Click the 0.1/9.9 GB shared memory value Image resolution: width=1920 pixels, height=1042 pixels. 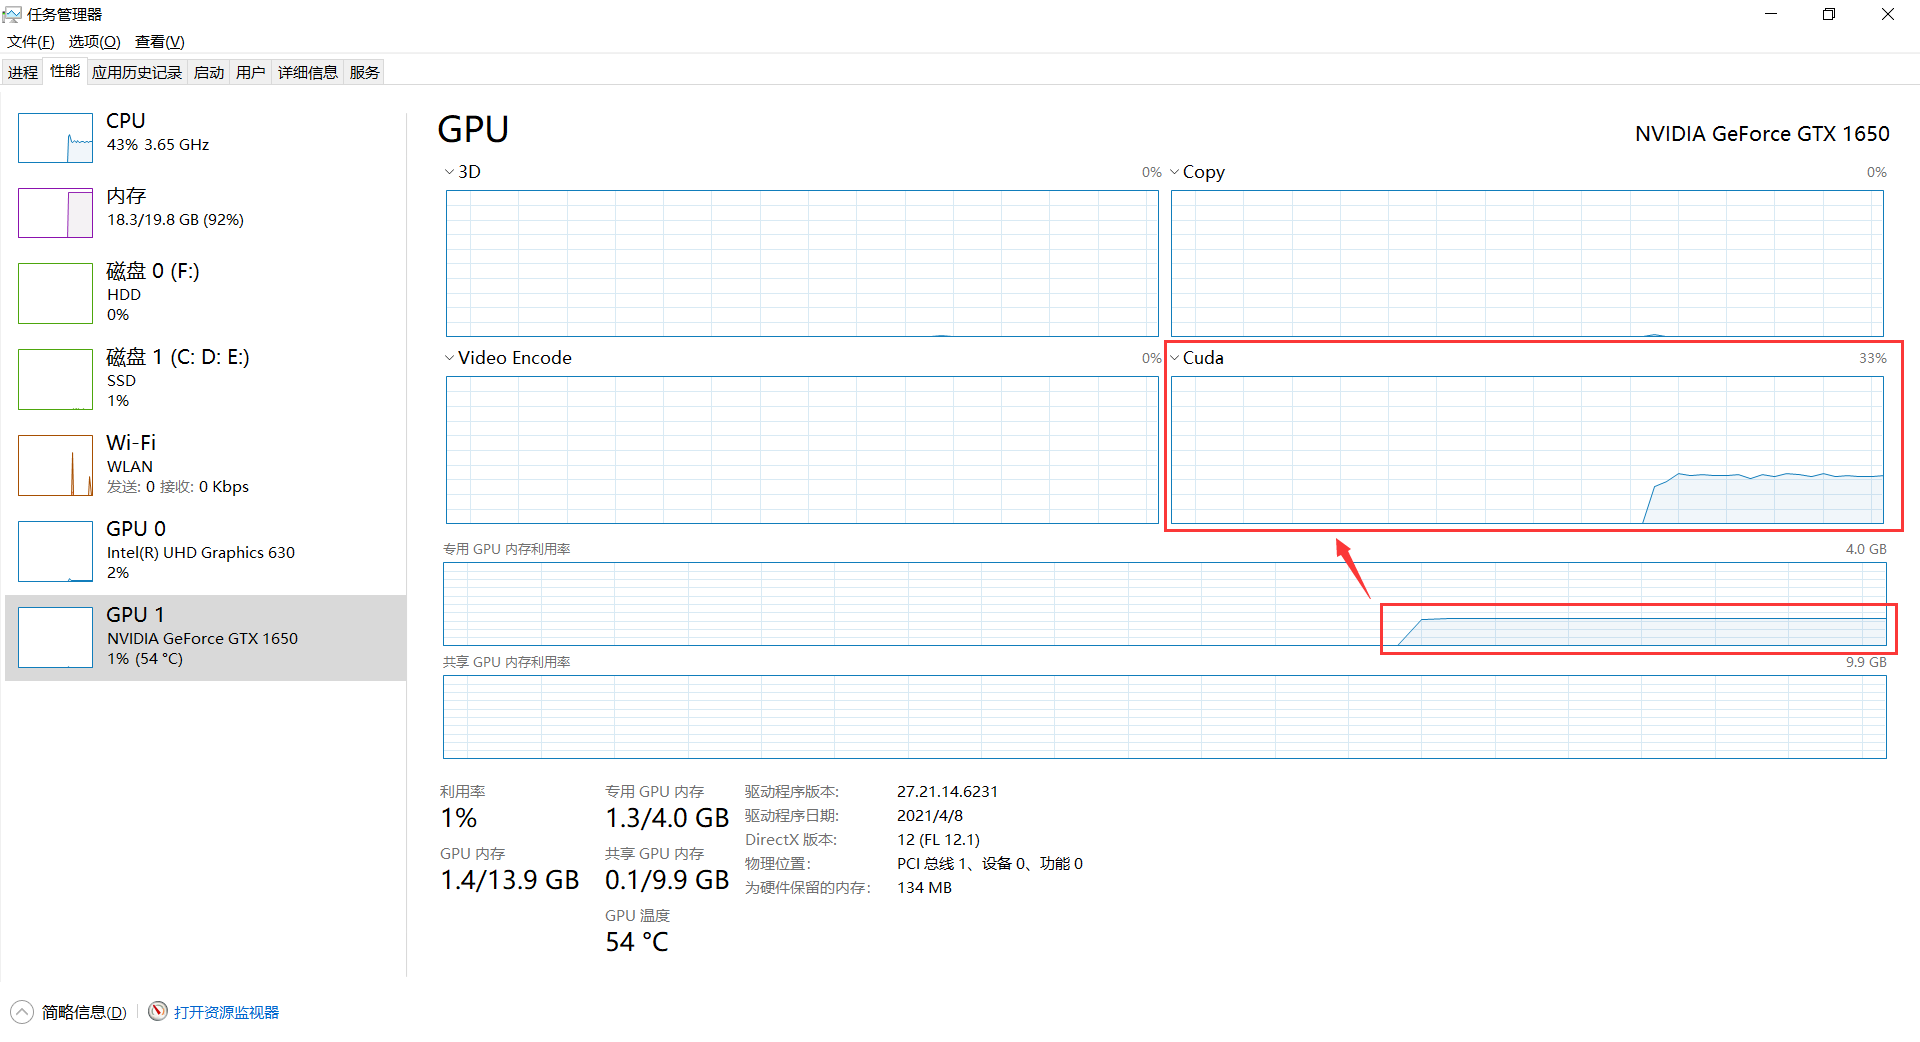667,880
